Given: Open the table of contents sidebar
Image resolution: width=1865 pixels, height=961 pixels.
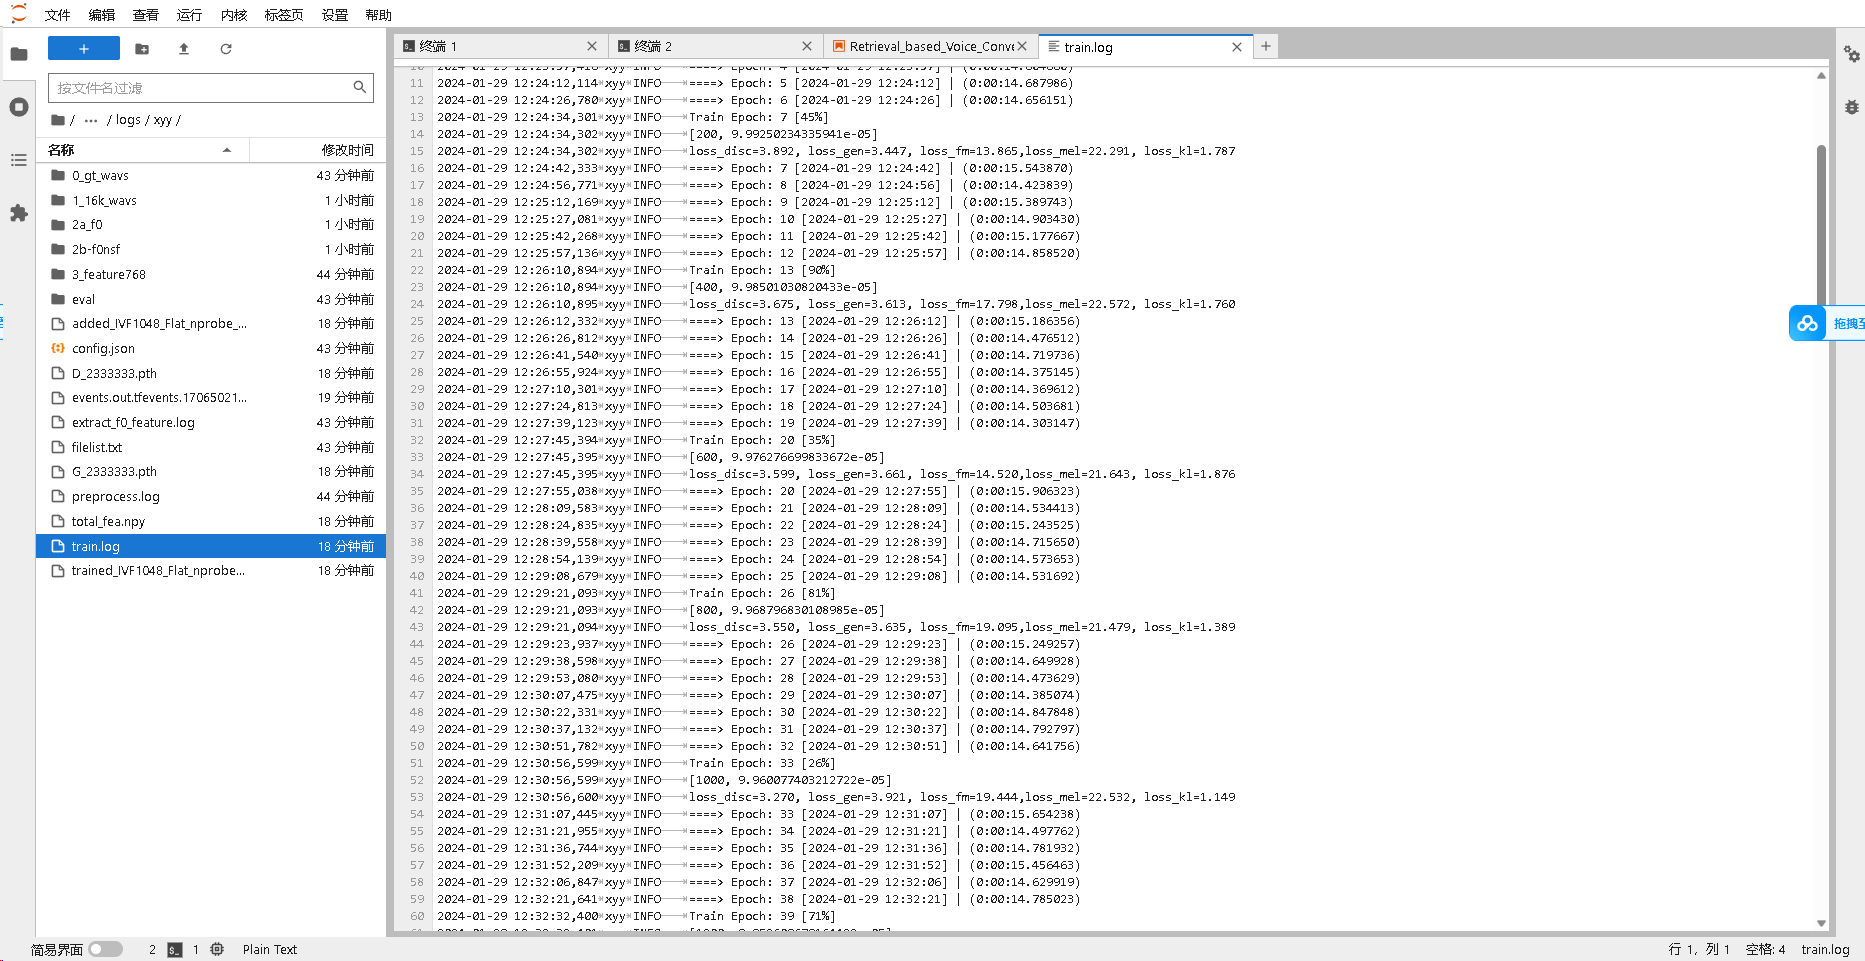Looking at the screenshot, I should pos(18,160).
